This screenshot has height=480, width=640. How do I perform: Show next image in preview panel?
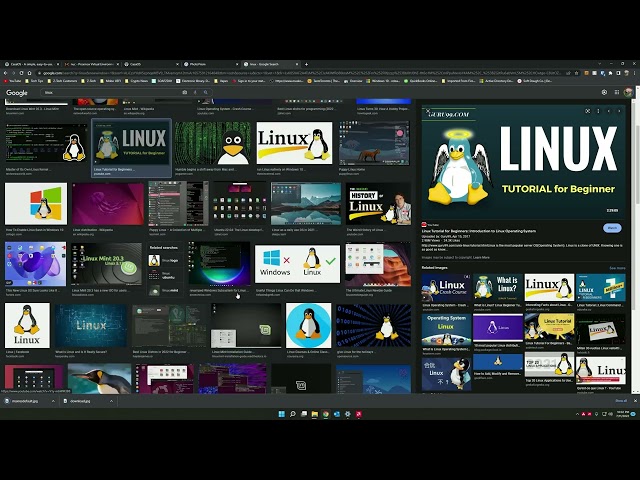619,111
